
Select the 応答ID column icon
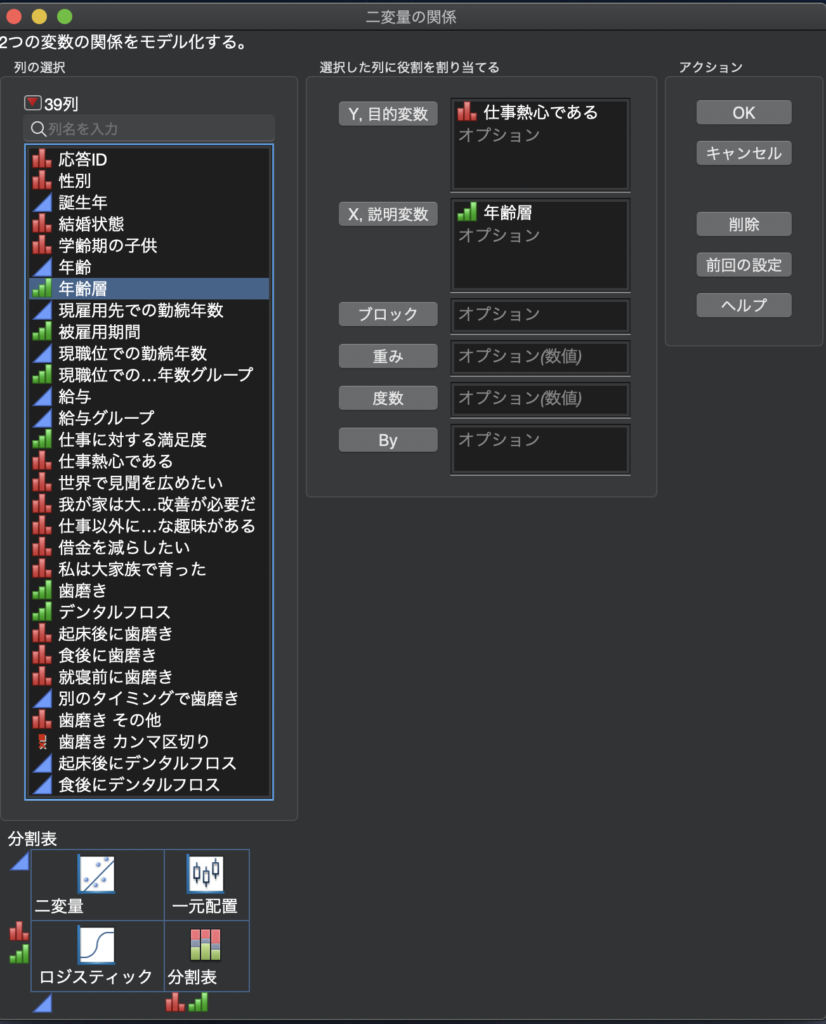click(42, 159)
